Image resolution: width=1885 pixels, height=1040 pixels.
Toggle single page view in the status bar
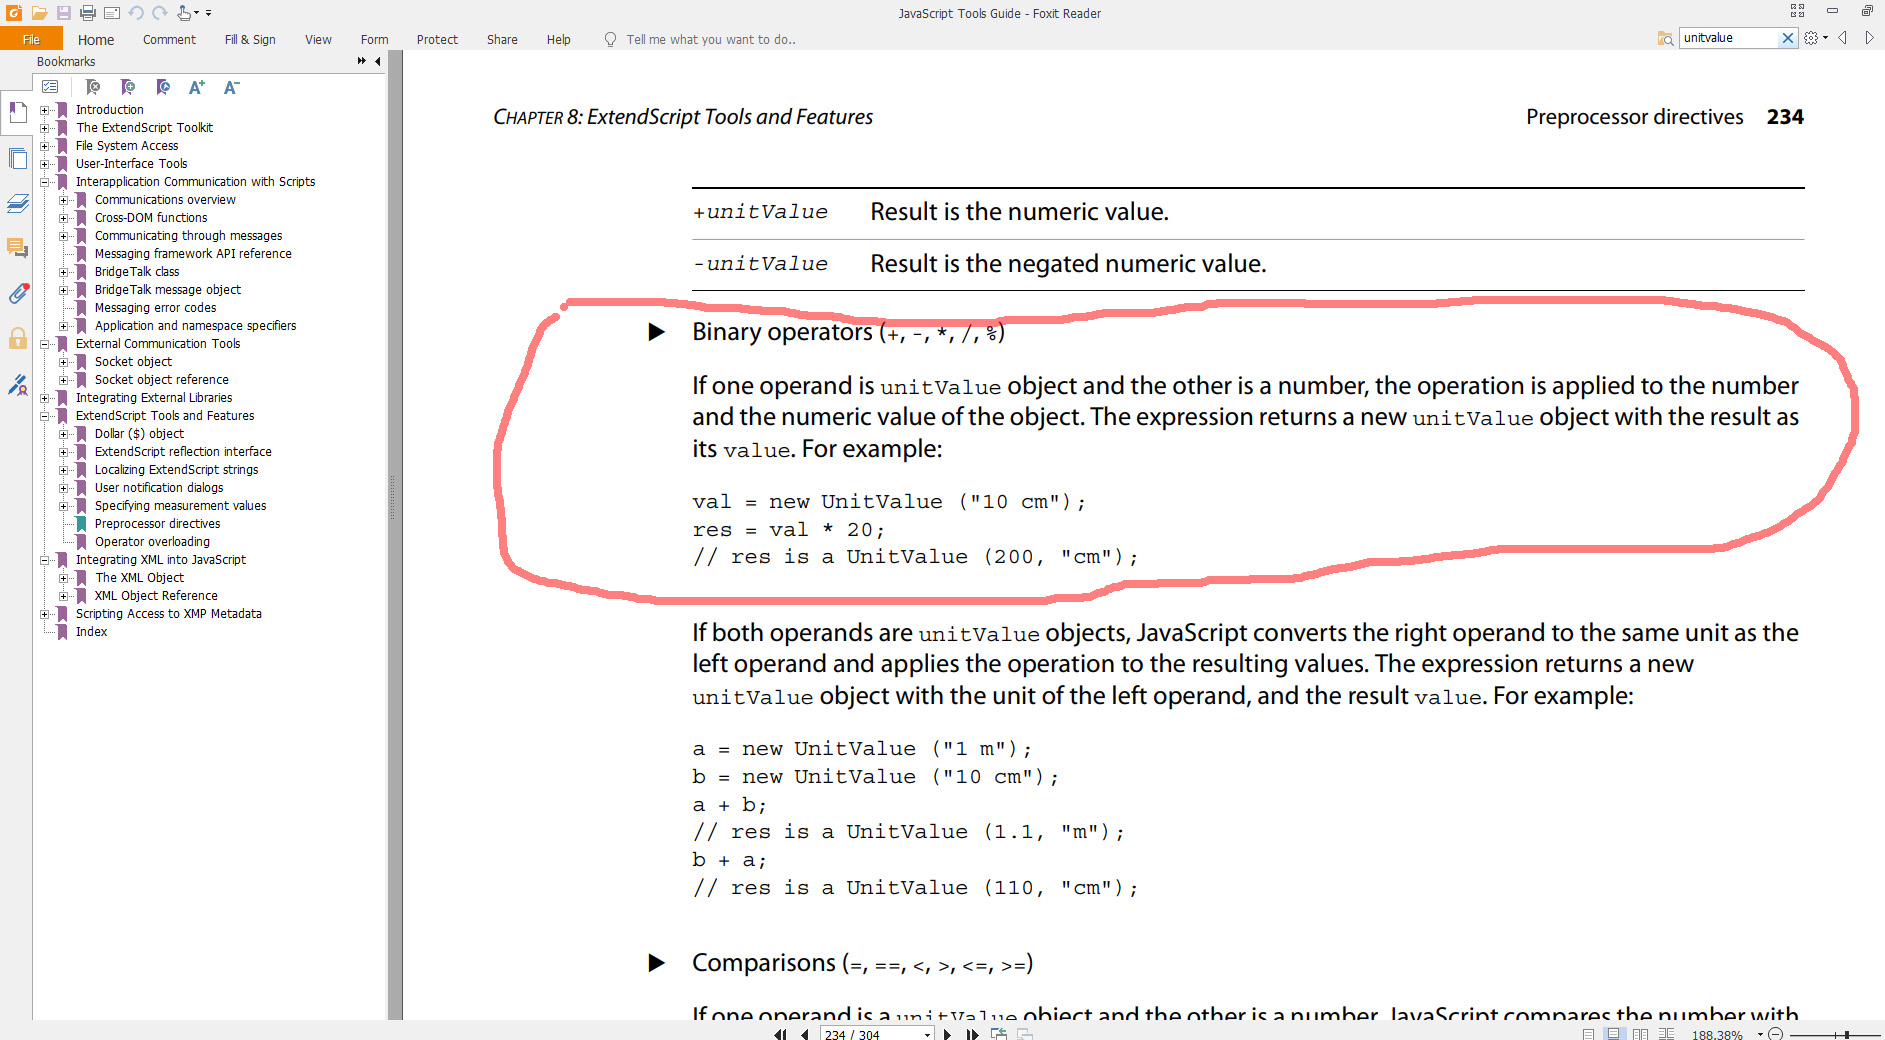point(1588,1033)
